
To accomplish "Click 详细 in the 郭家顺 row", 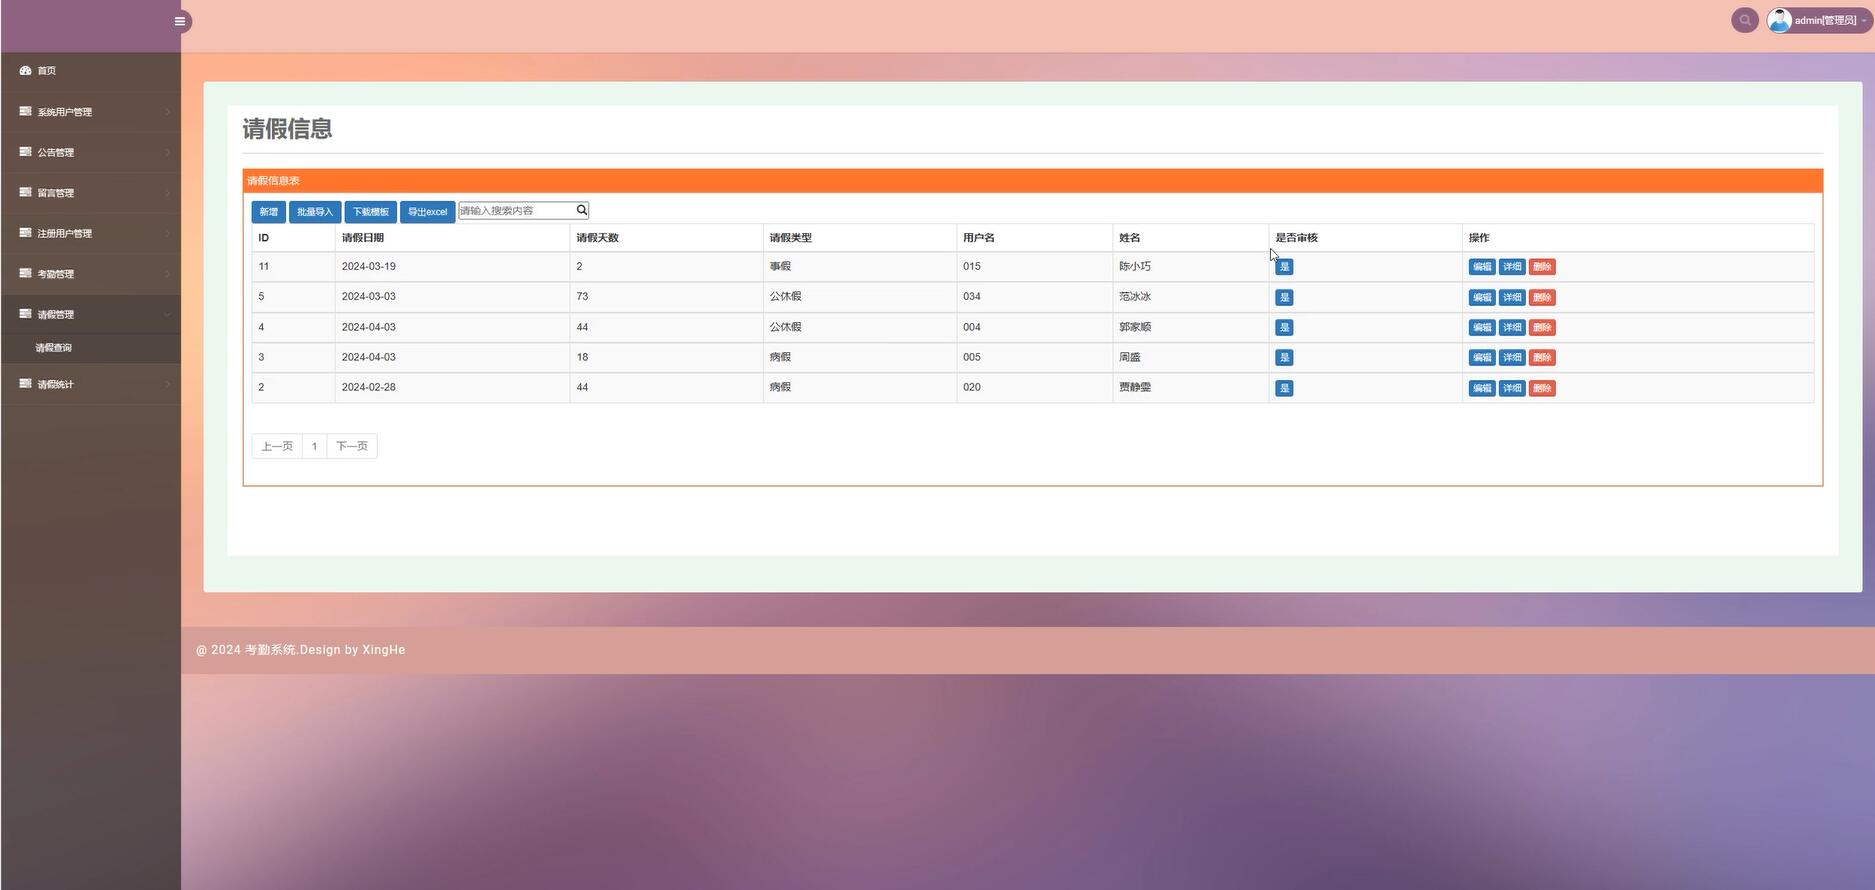I will 1512,327.
